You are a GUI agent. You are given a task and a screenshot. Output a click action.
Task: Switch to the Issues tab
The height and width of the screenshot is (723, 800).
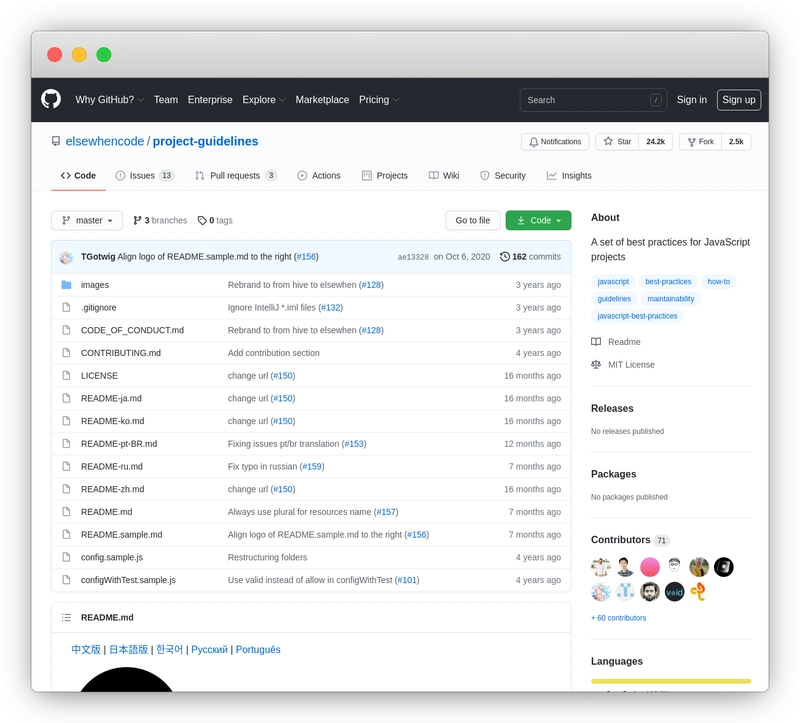[x=145, y=176]
